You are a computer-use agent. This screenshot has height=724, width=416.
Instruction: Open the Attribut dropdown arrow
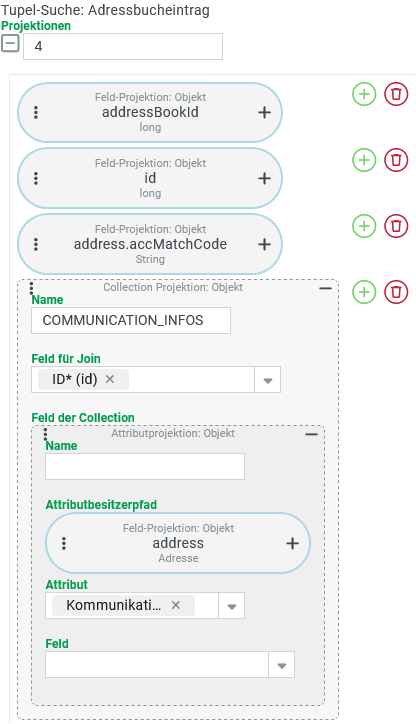click(232, 606)
